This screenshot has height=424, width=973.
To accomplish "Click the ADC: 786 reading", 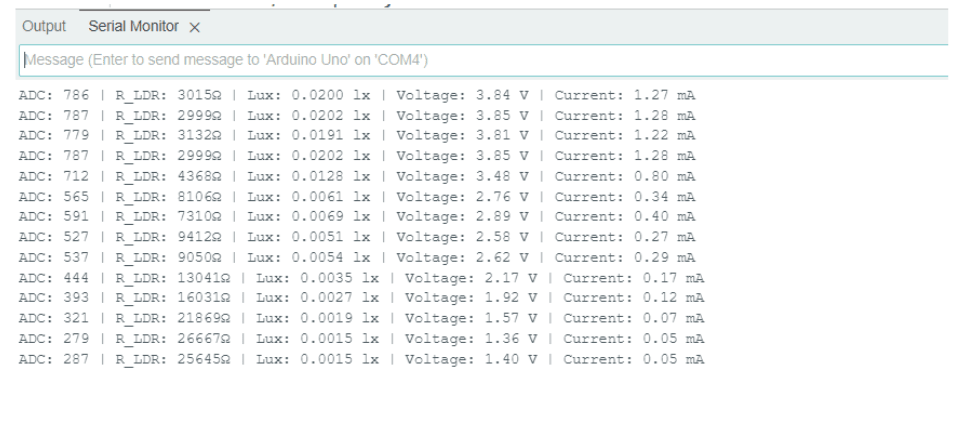I will [54, 95].
